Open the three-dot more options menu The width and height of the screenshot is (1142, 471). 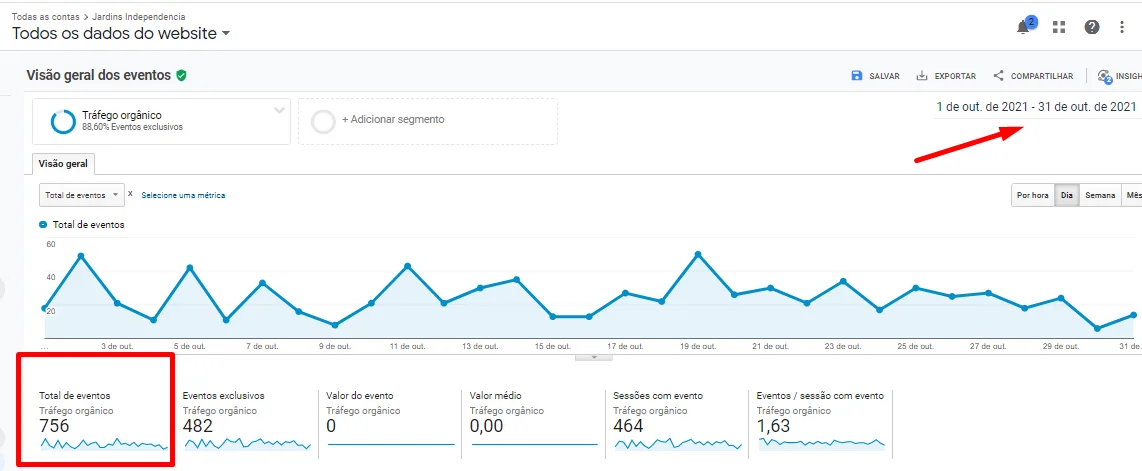click(1122, 27)
